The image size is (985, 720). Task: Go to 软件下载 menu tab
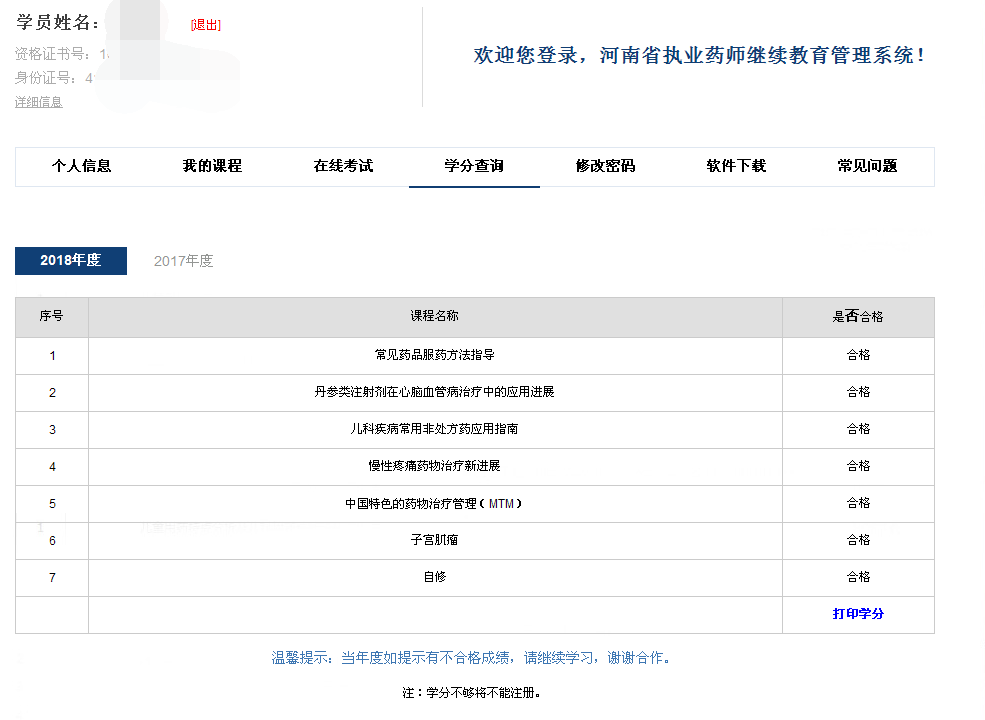[736, 166]
